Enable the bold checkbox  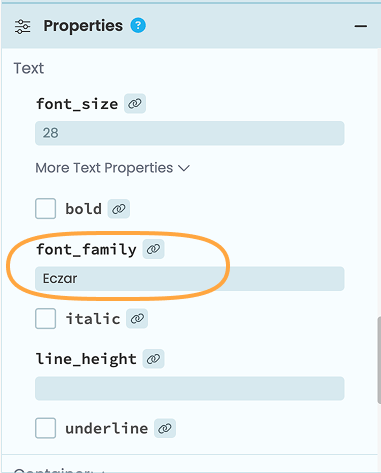(45, 209)
